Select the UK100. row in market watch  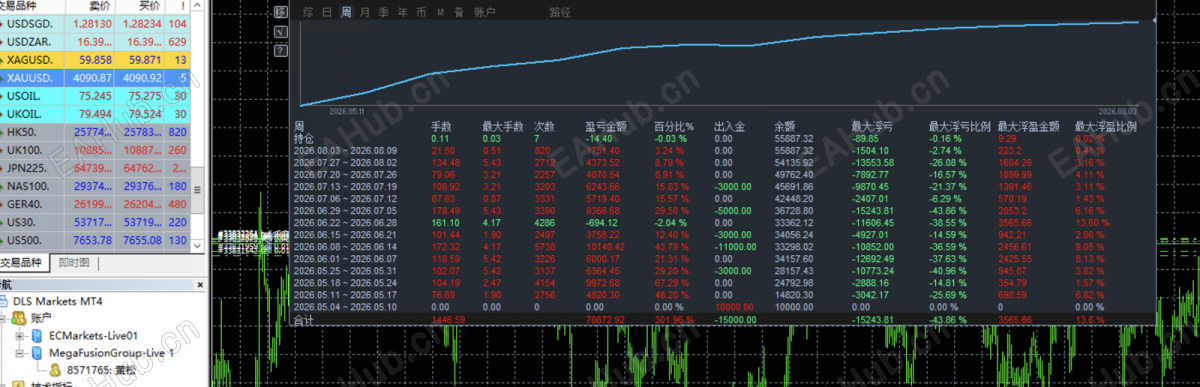[95, 150]
